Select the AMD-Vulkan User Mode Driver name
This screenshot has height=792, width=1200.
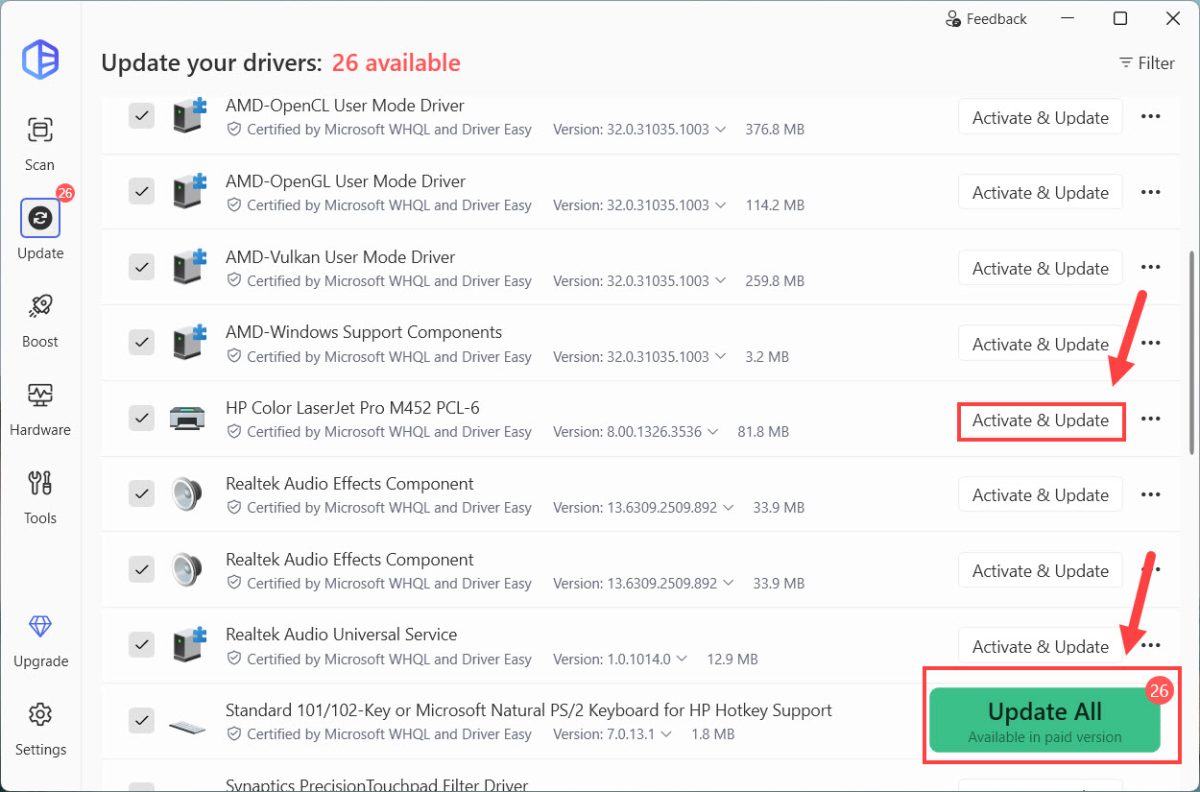(340, 257)
